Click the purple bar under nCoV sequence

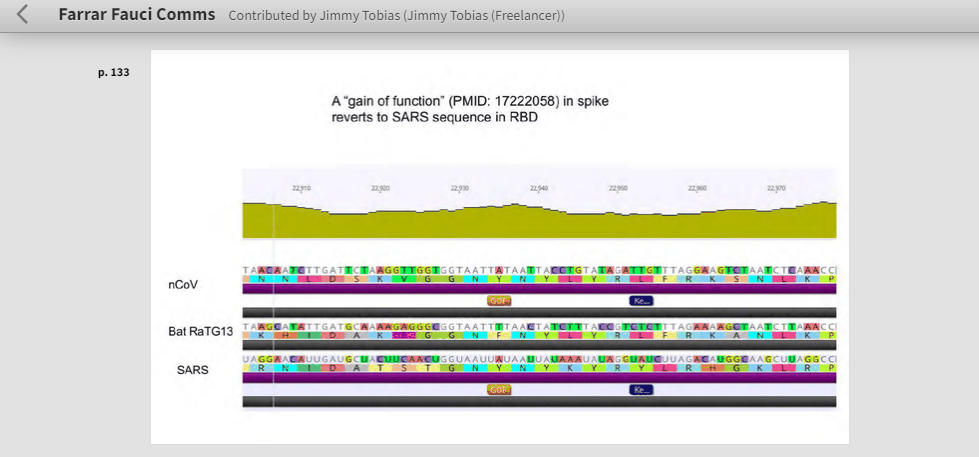point(539,289)
